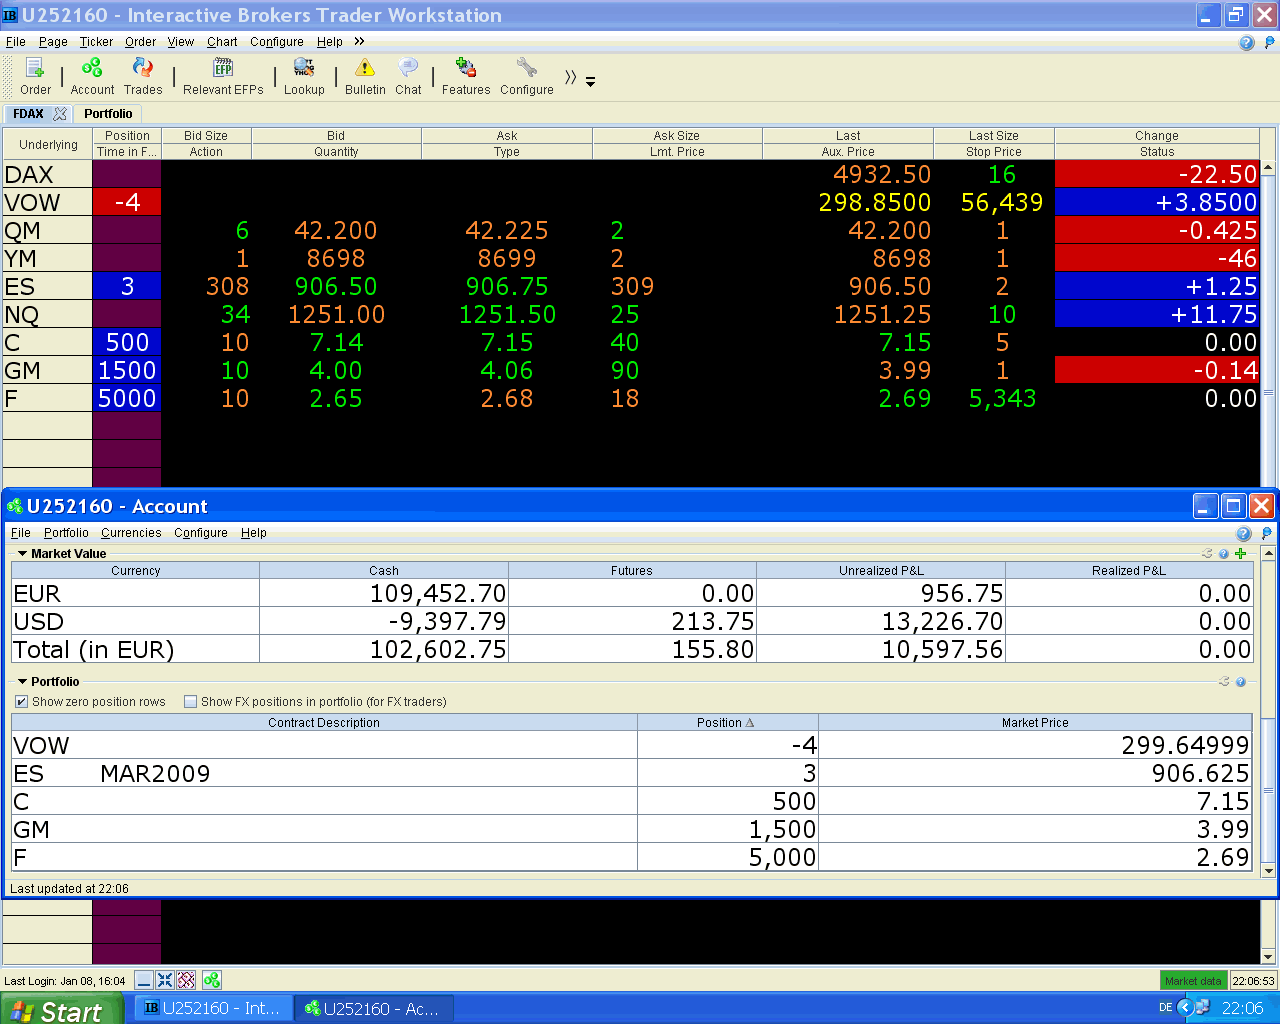The width and height of the screenshot is (1280, 1024).
Task: Click the green account icon in status bar
Action: [212, 980]
